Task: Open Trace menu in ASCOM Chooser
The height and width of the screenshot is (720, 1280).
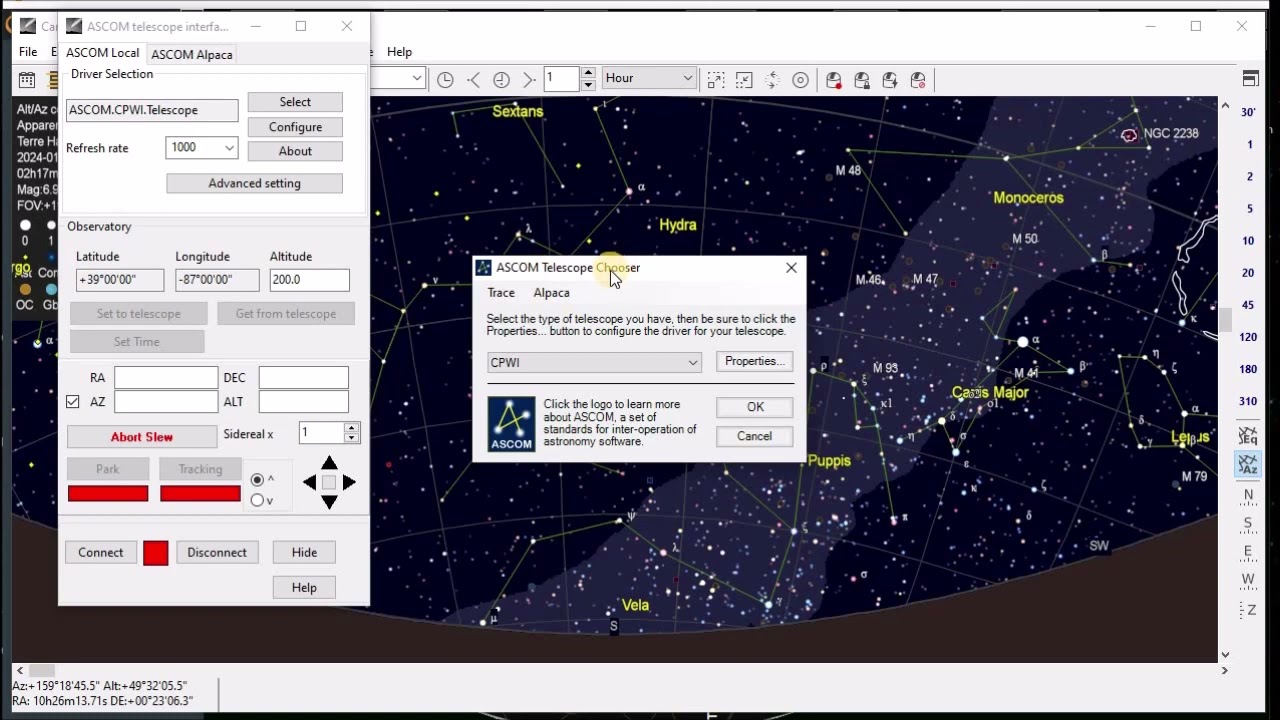Action: coord(501,293)
